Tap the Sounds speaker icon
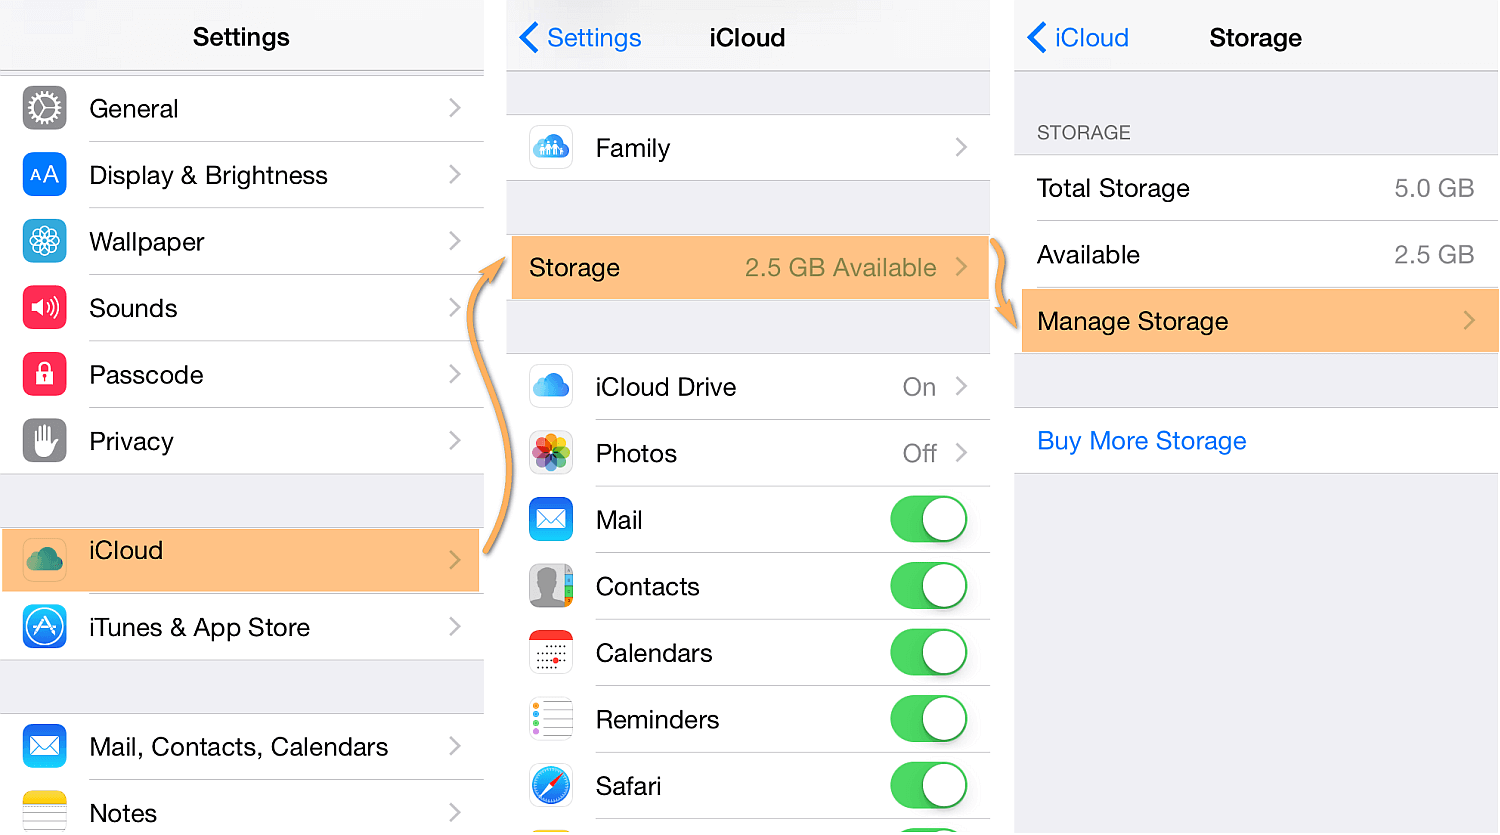The image size is (1500, 835). (44, 307)
